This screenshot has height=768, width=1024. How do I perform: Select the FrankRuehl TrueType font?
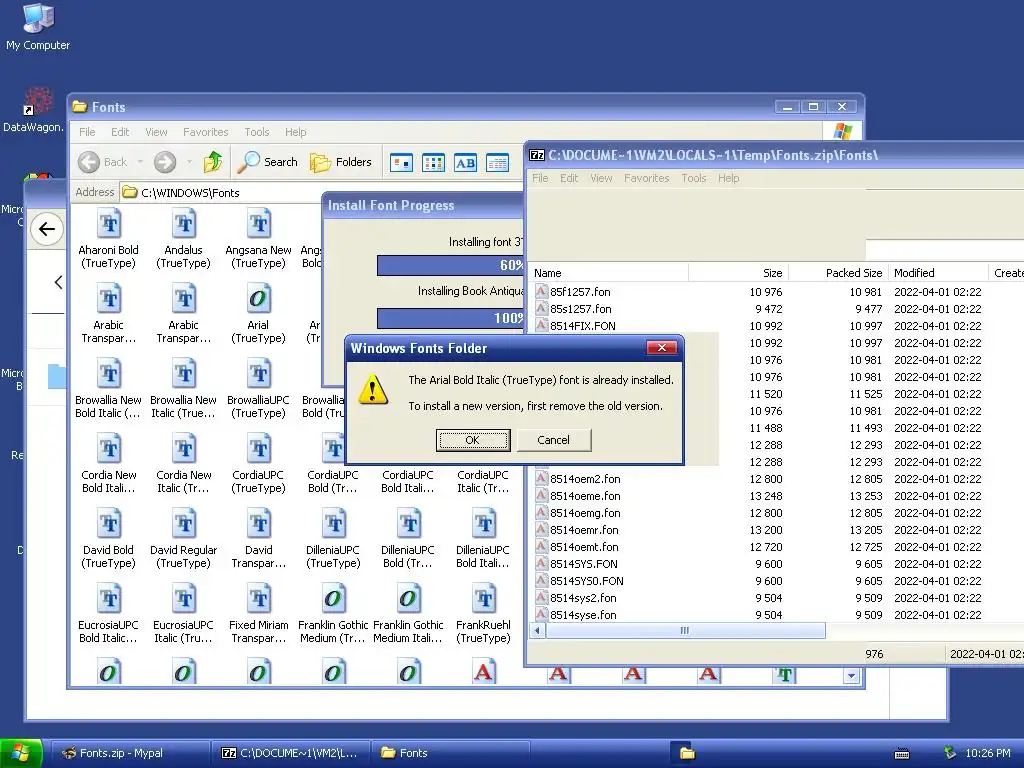pyautogui.click(x=484, y=600)
